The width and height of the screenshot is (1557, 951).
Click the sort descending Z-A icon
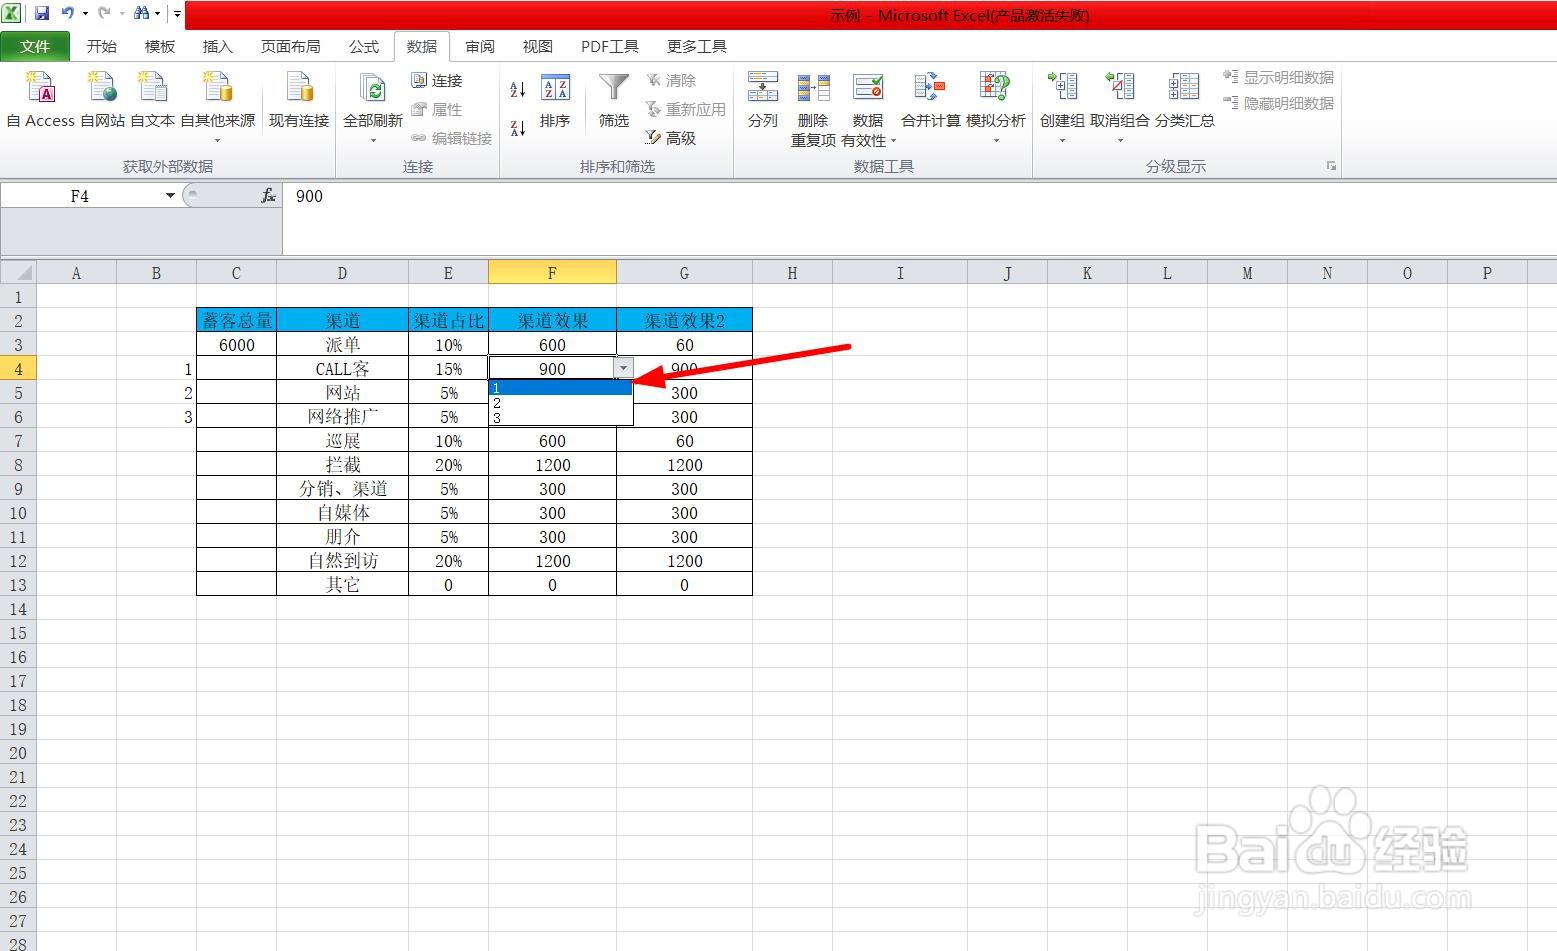tap(518, 128)
